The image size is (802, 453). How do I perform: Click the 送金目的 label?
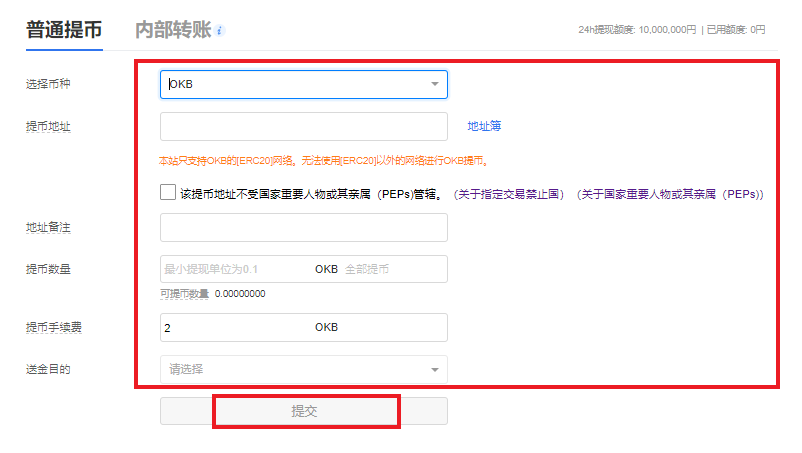click(x=48, y=369)
